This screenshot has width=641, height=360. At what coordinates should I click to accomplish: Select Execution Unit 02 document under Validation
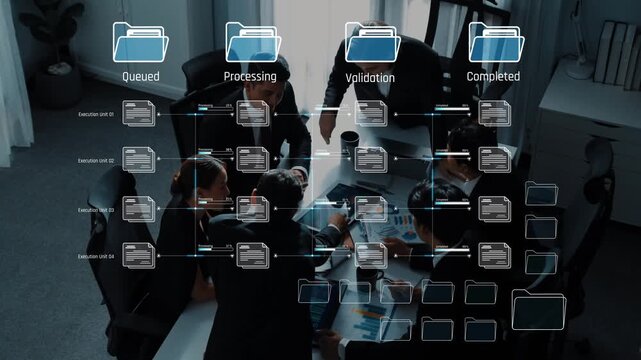[x=371, y=160]
